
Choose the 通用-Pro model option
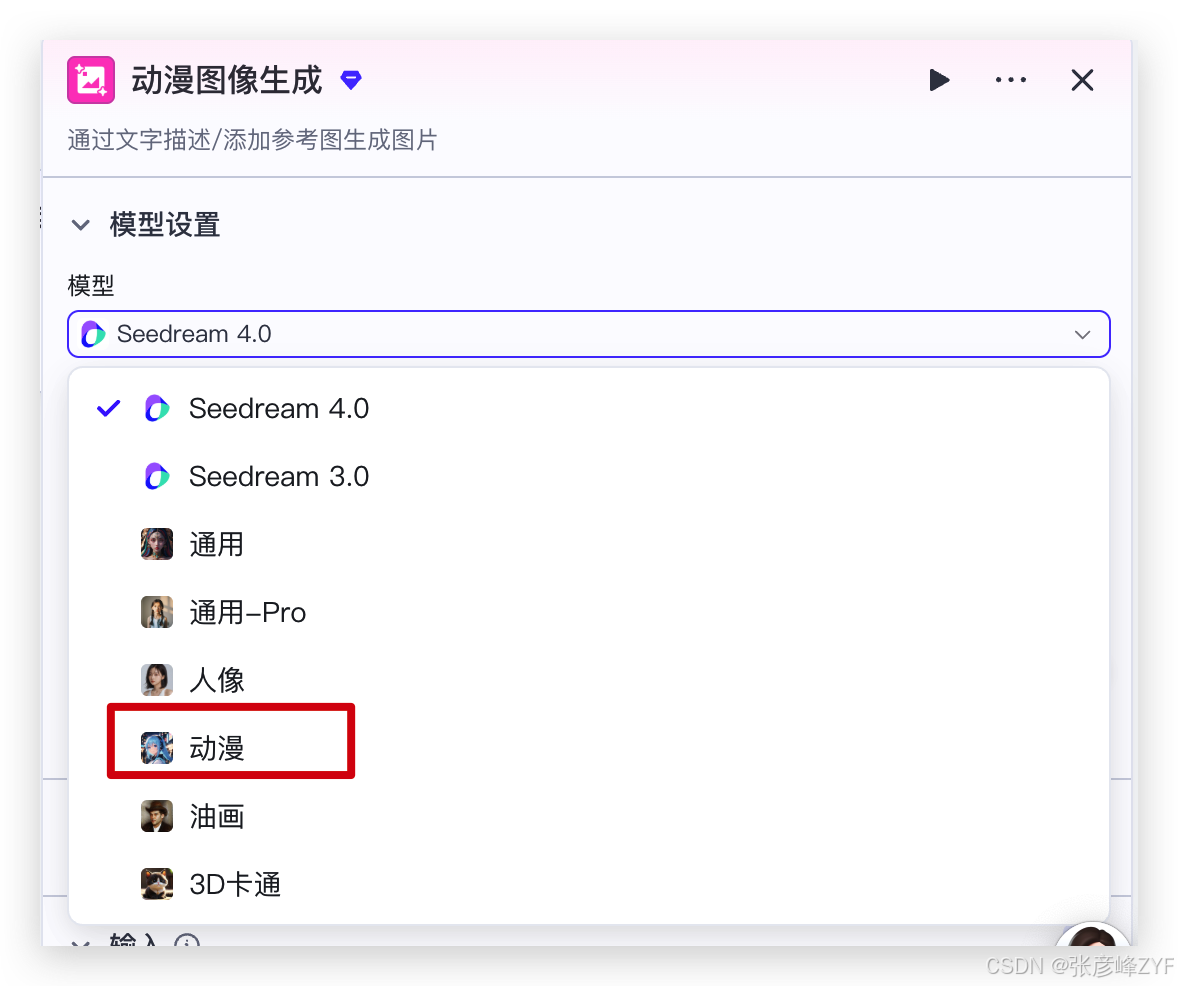click(x=588, y=612)
